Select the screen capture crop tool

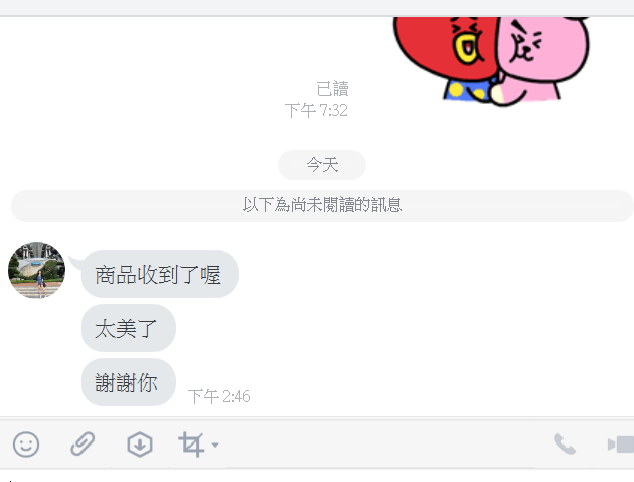pos(191,444)
